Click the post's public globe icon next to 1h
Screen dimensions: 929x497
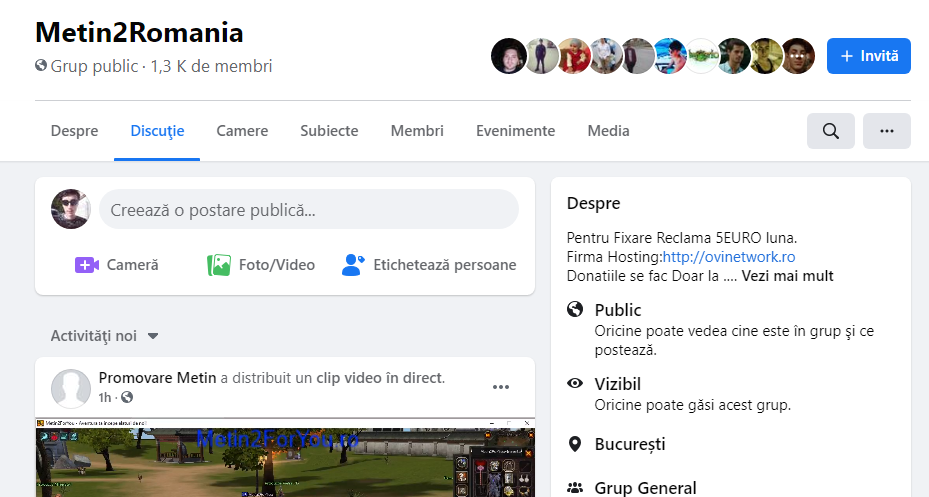click(x=127, y=397)
